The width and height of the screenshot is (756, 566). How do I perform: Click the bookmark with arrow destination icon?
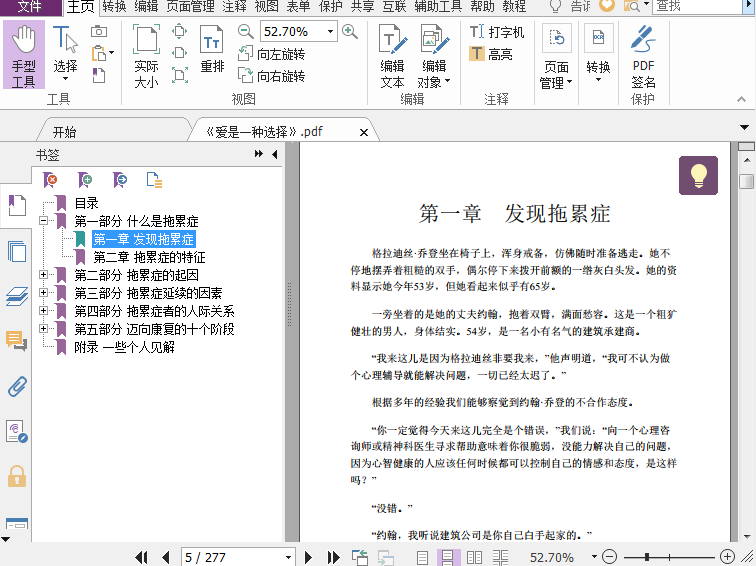click(x=120, y=180)
